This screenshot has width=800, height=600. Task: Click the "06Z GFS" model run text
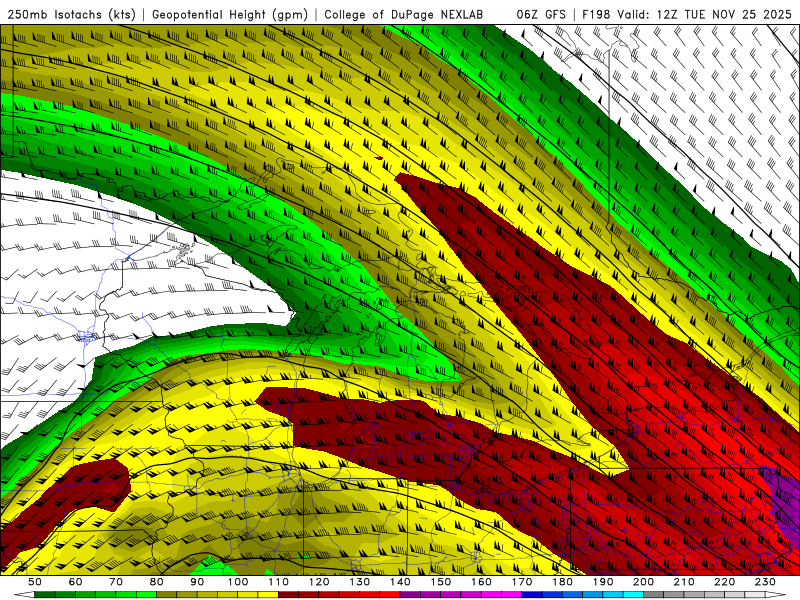tap(541, 14)
